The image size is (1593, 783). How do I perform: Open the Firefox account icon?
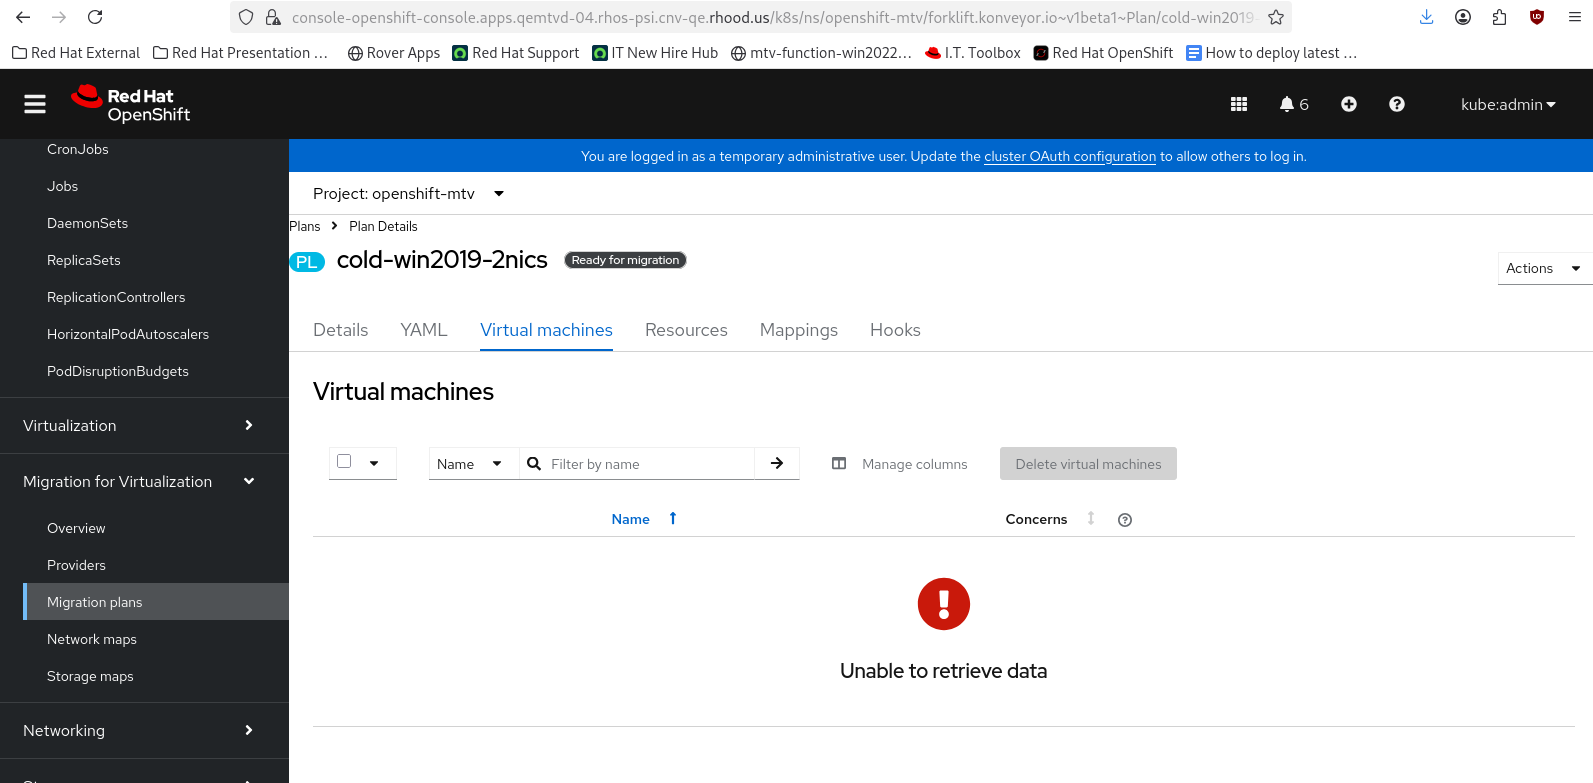[x=1463, y=17]
